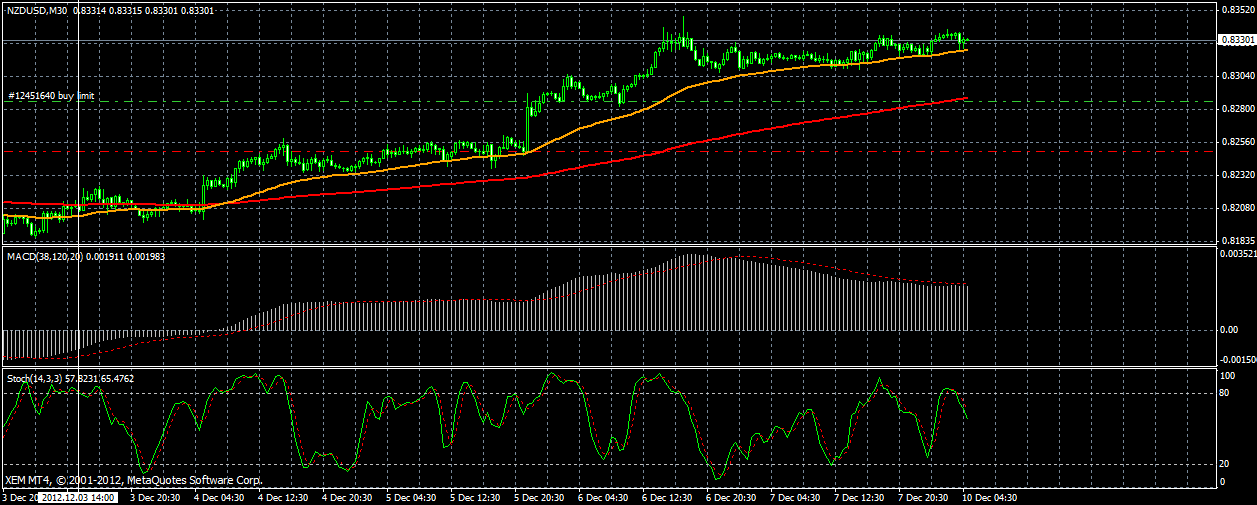Click the highlighted current price 0.83301 tag
Viewport: 1257px width, 505px height.
pyautogui.click(x=1236, y=40)
